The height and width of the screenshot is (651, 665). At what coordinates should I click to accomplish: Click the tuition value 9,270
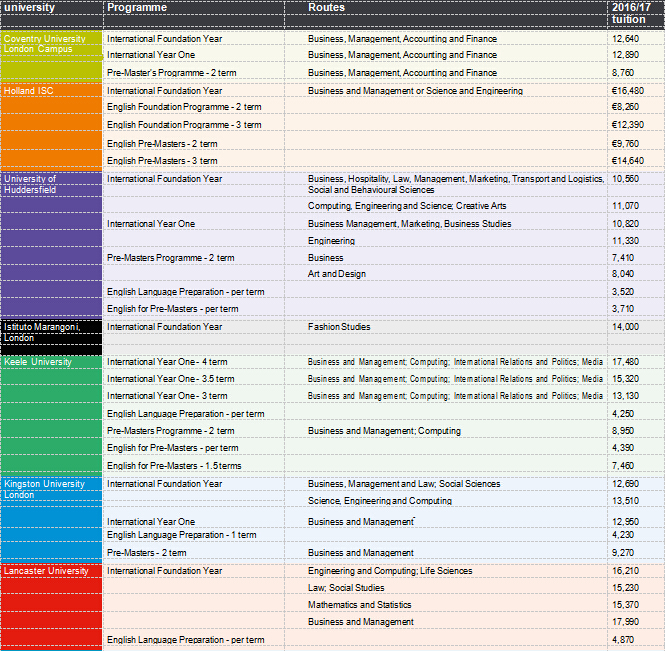(x=623, y=553)
